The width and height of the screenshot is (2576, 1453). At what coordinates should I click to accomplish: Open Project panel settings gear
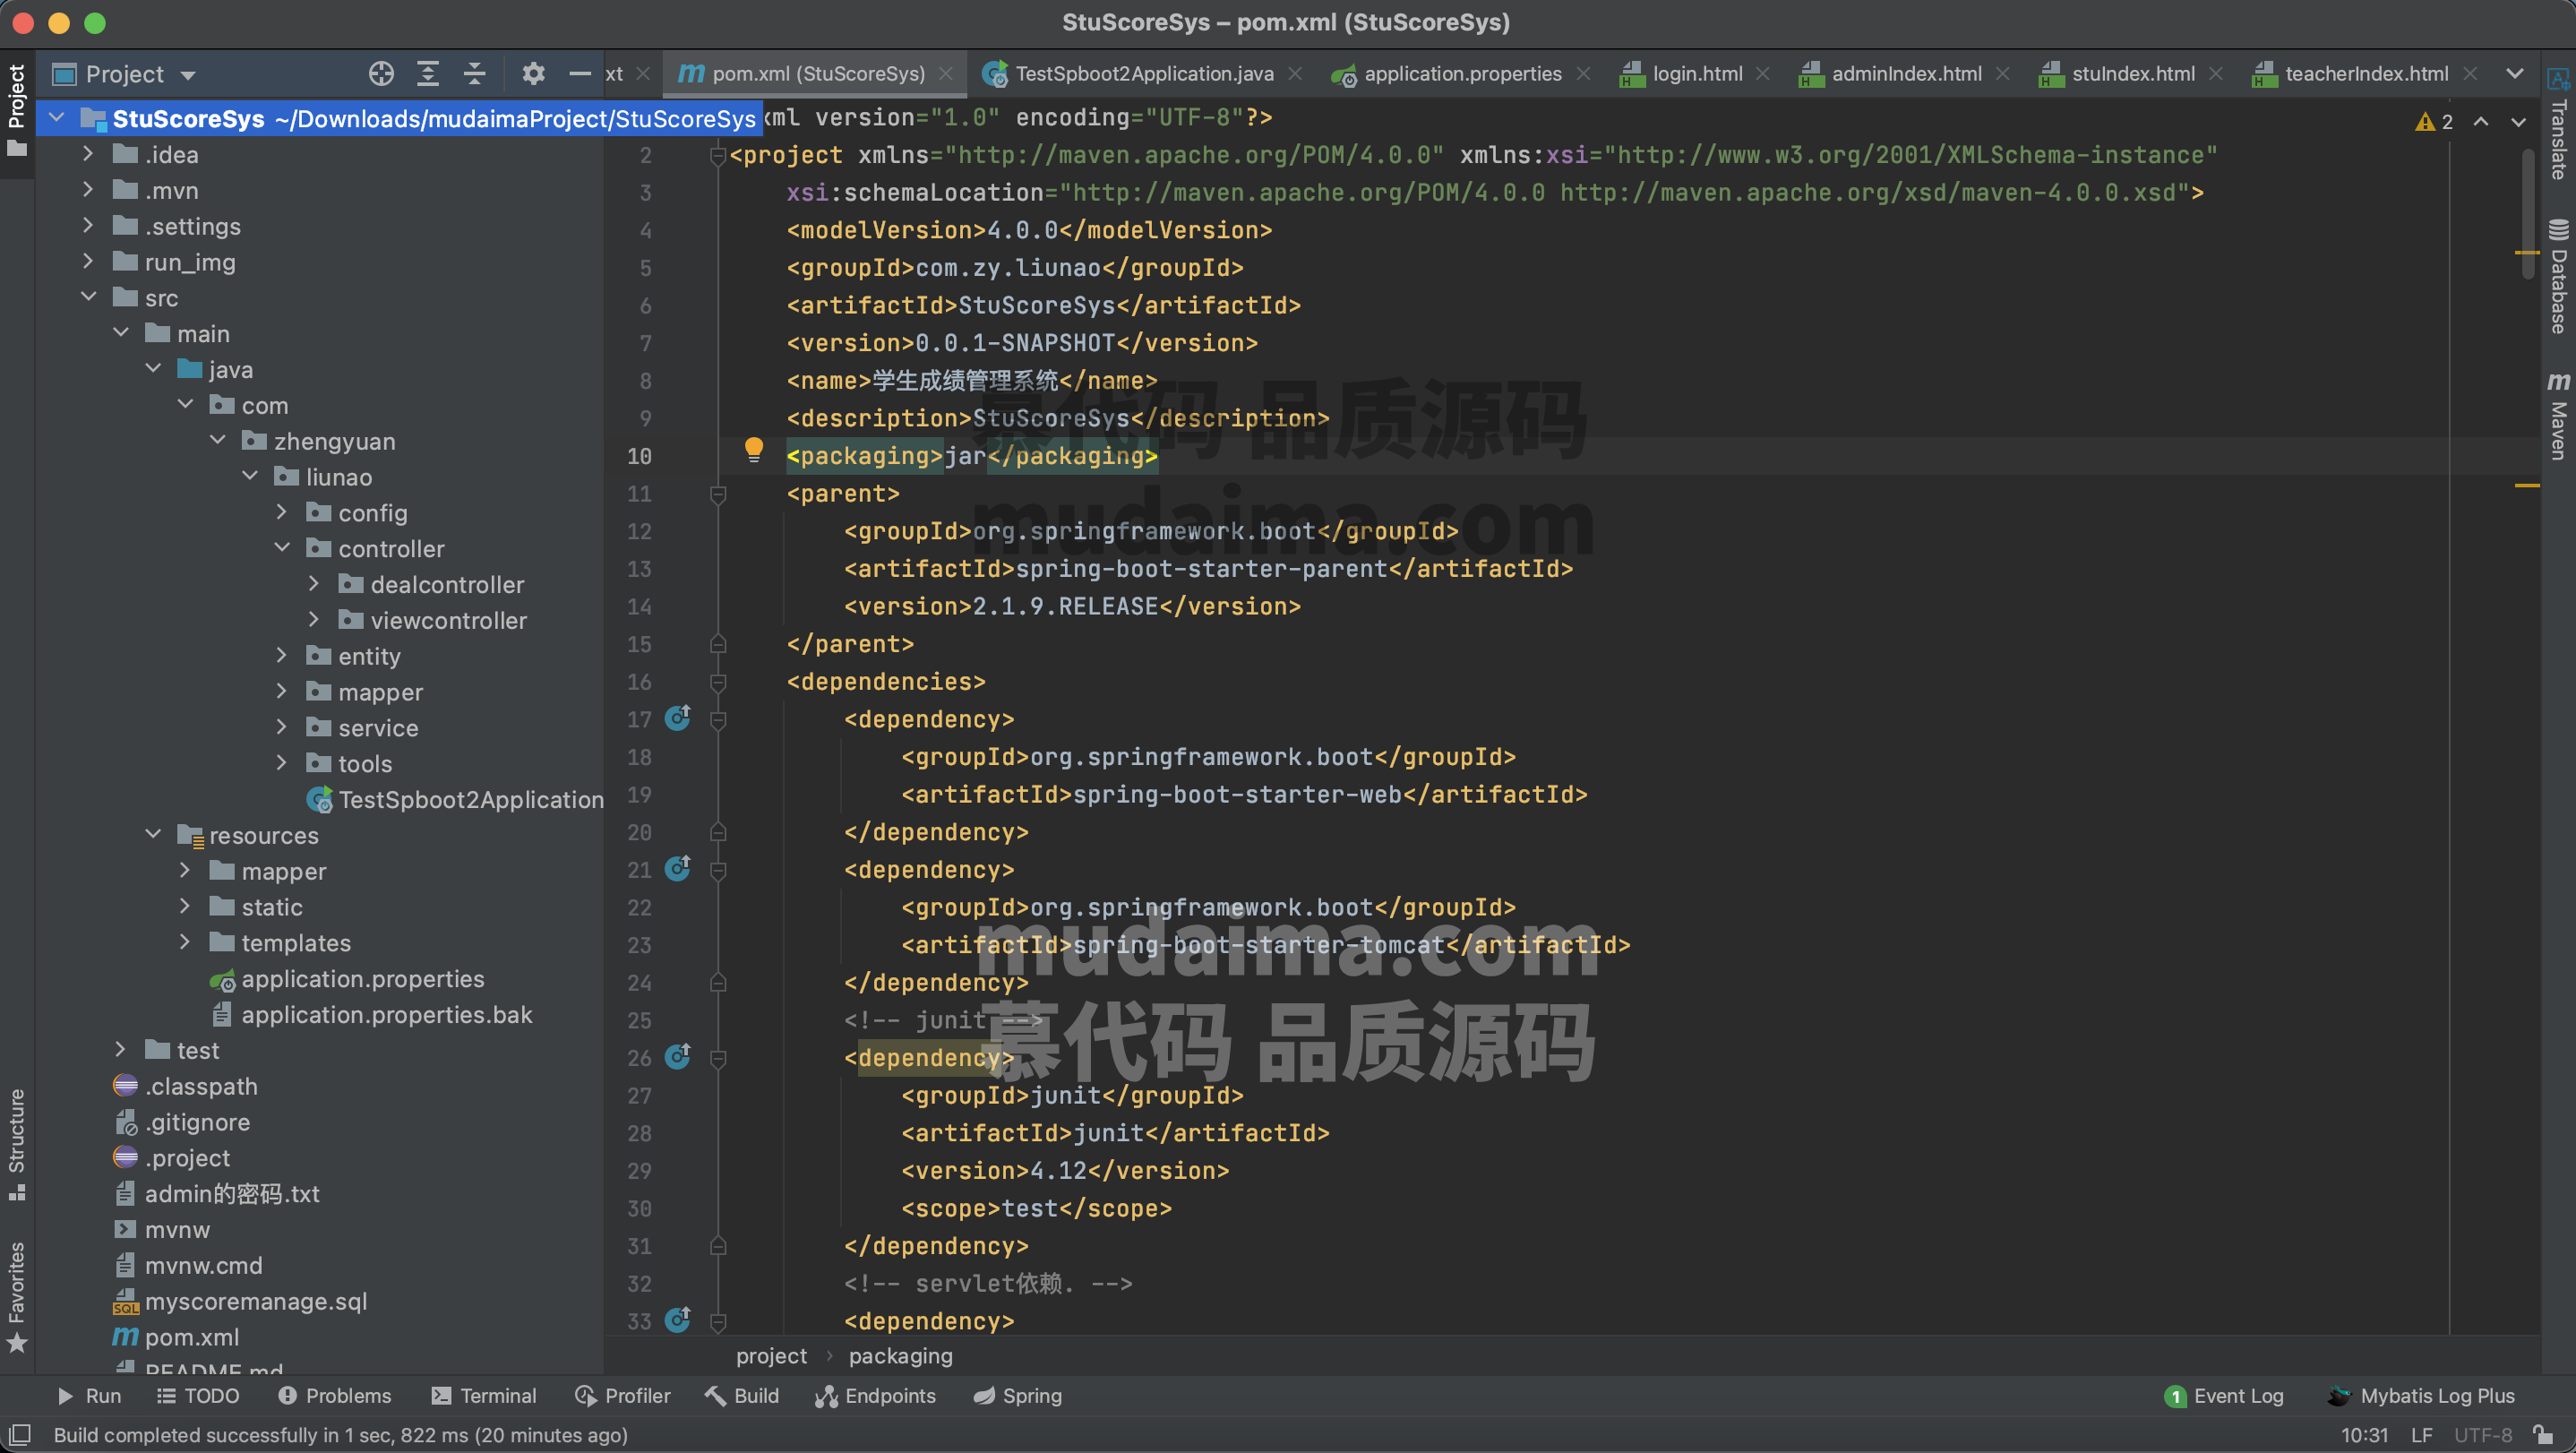[533, 74]
